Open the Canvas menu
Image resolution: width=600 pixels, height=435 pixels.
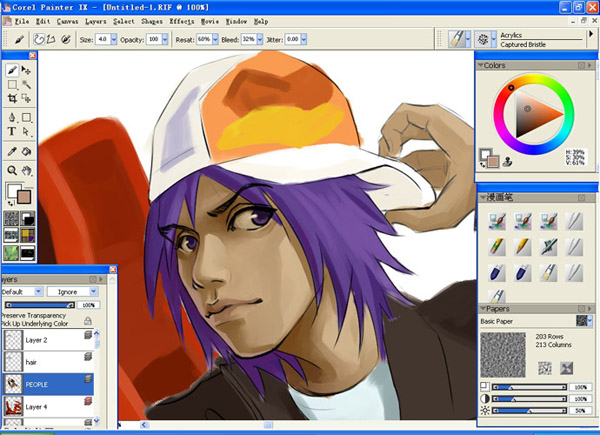click(x=67, y=20)
